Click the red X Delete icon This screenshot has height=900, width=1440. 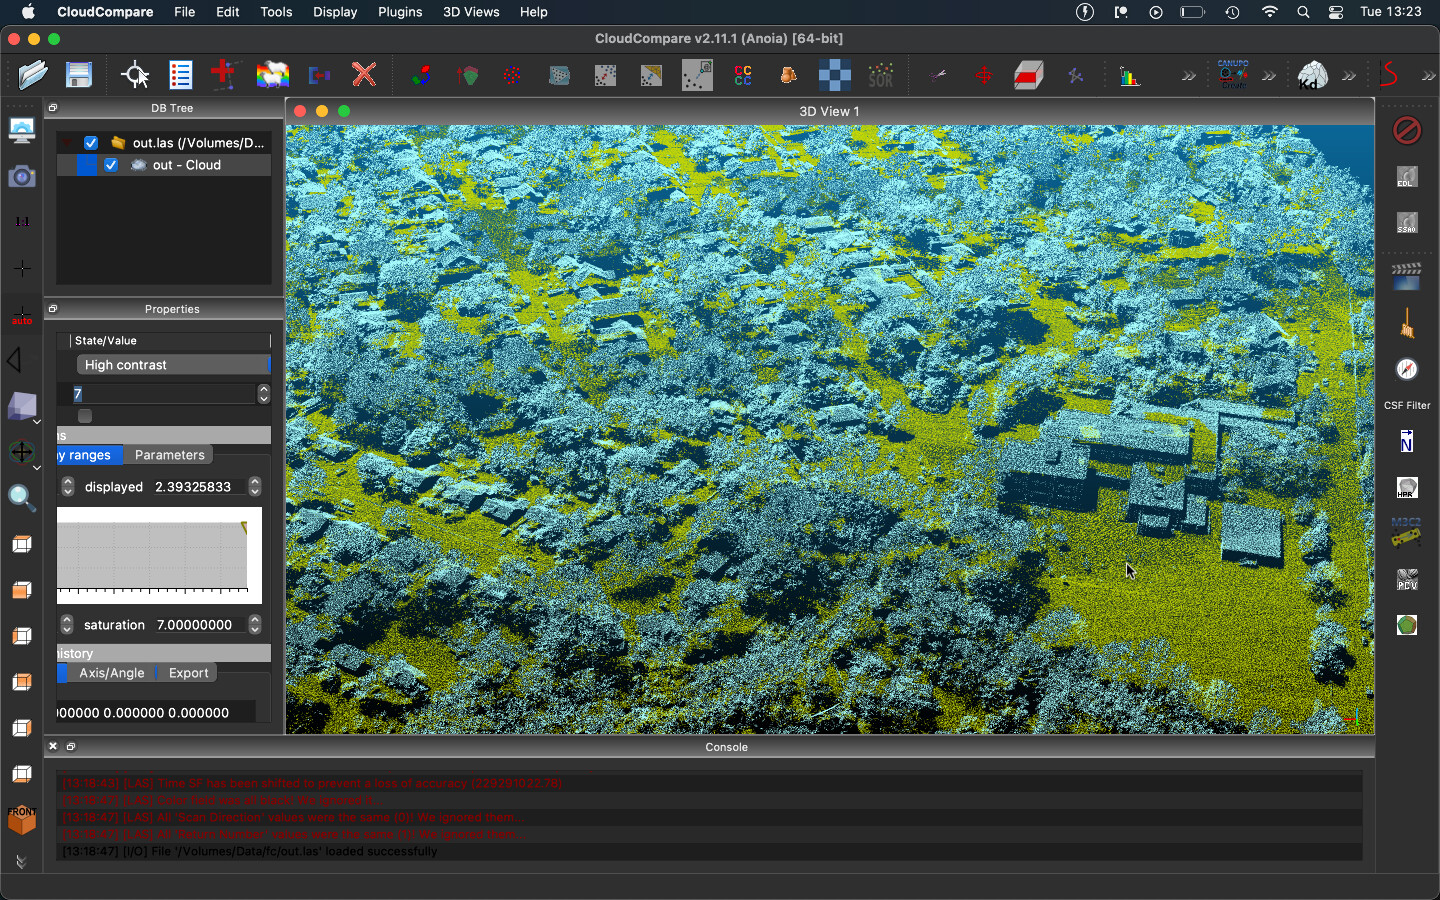364,75
